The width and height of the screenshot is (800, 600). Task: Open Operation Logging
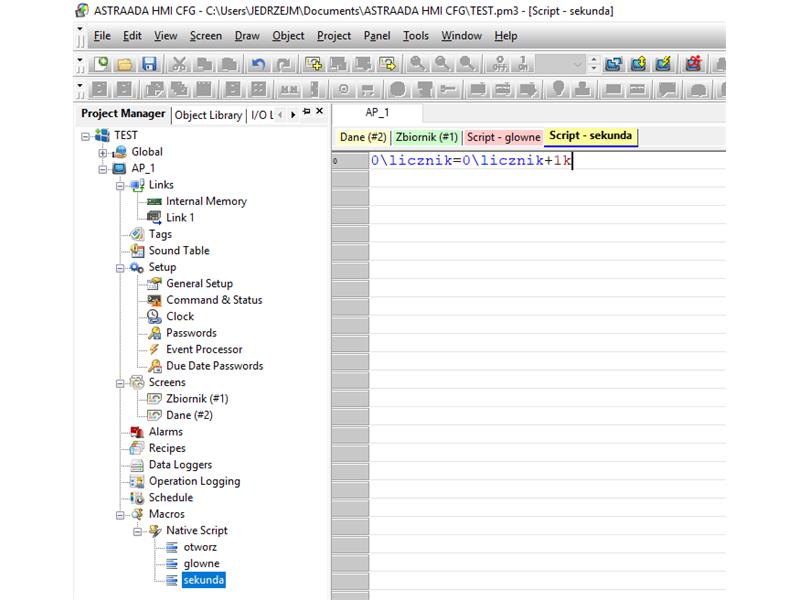(x=194, y=481)
